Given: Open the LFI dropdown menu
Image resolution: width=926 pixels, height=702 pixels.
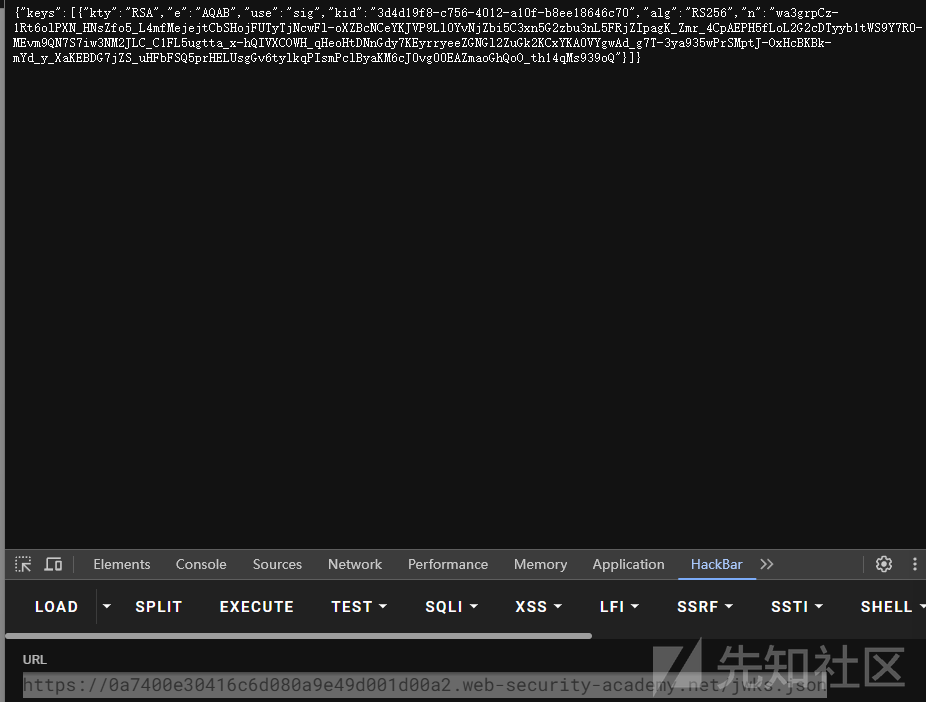Looking at the screenshot, I should coord(619,607).
